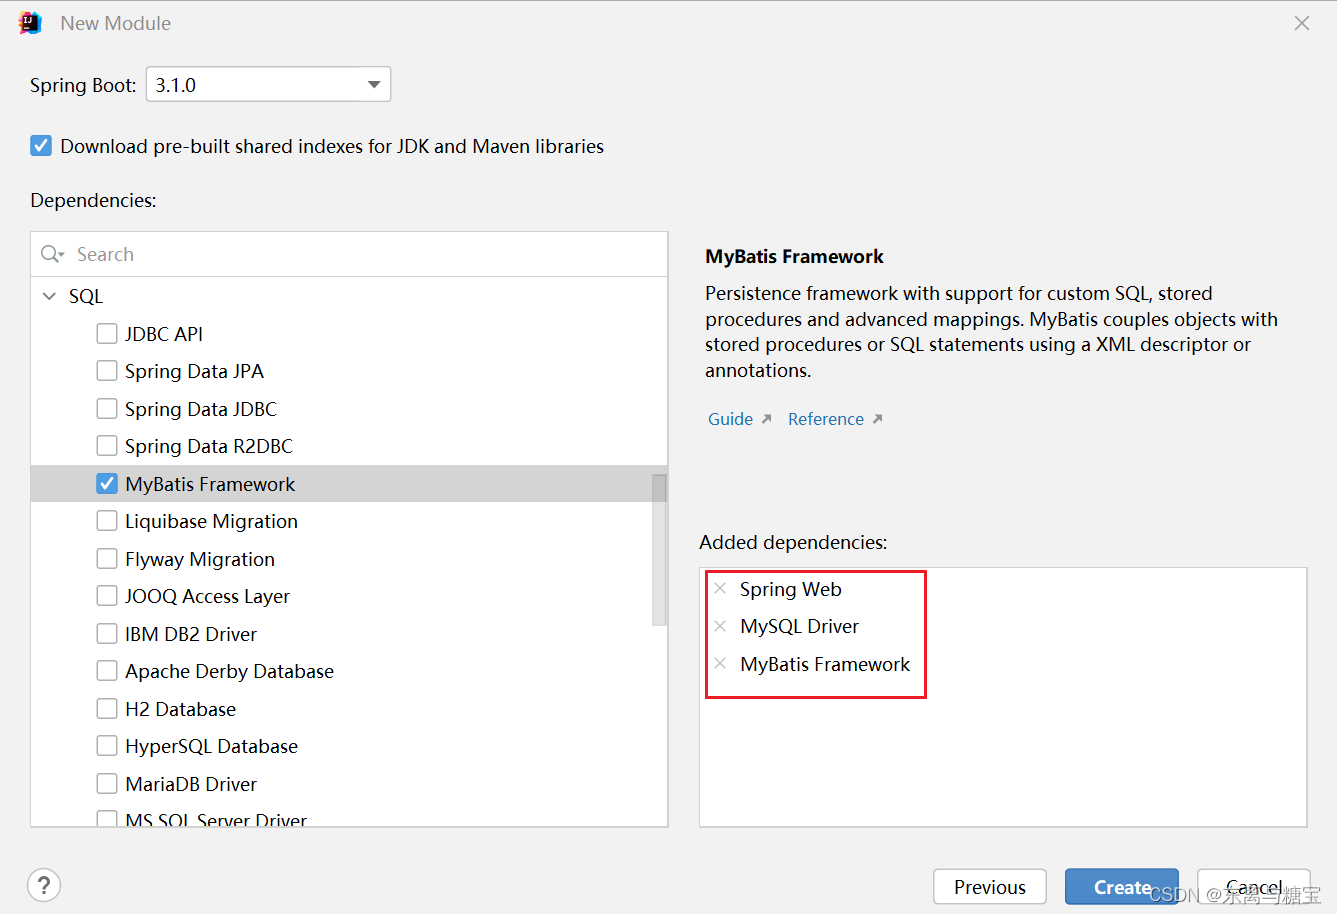1337x914 pixels.
Task: Check the H2 Database checkbox
Action: pyautogui.click(x=107, y=708)
